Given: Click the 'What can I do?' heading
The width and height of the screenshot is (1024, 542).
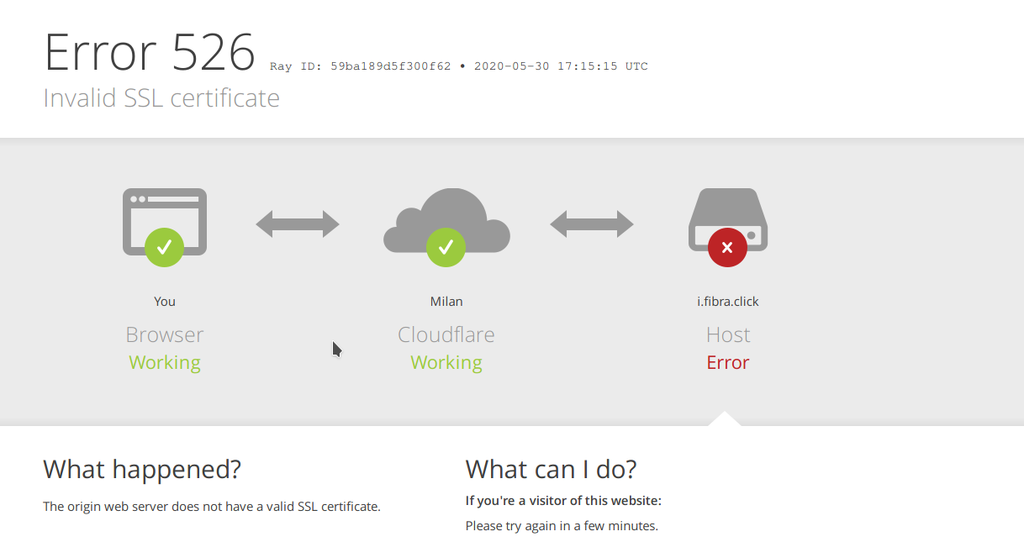Looking at the screenshot, I should [x=551, y=470].
